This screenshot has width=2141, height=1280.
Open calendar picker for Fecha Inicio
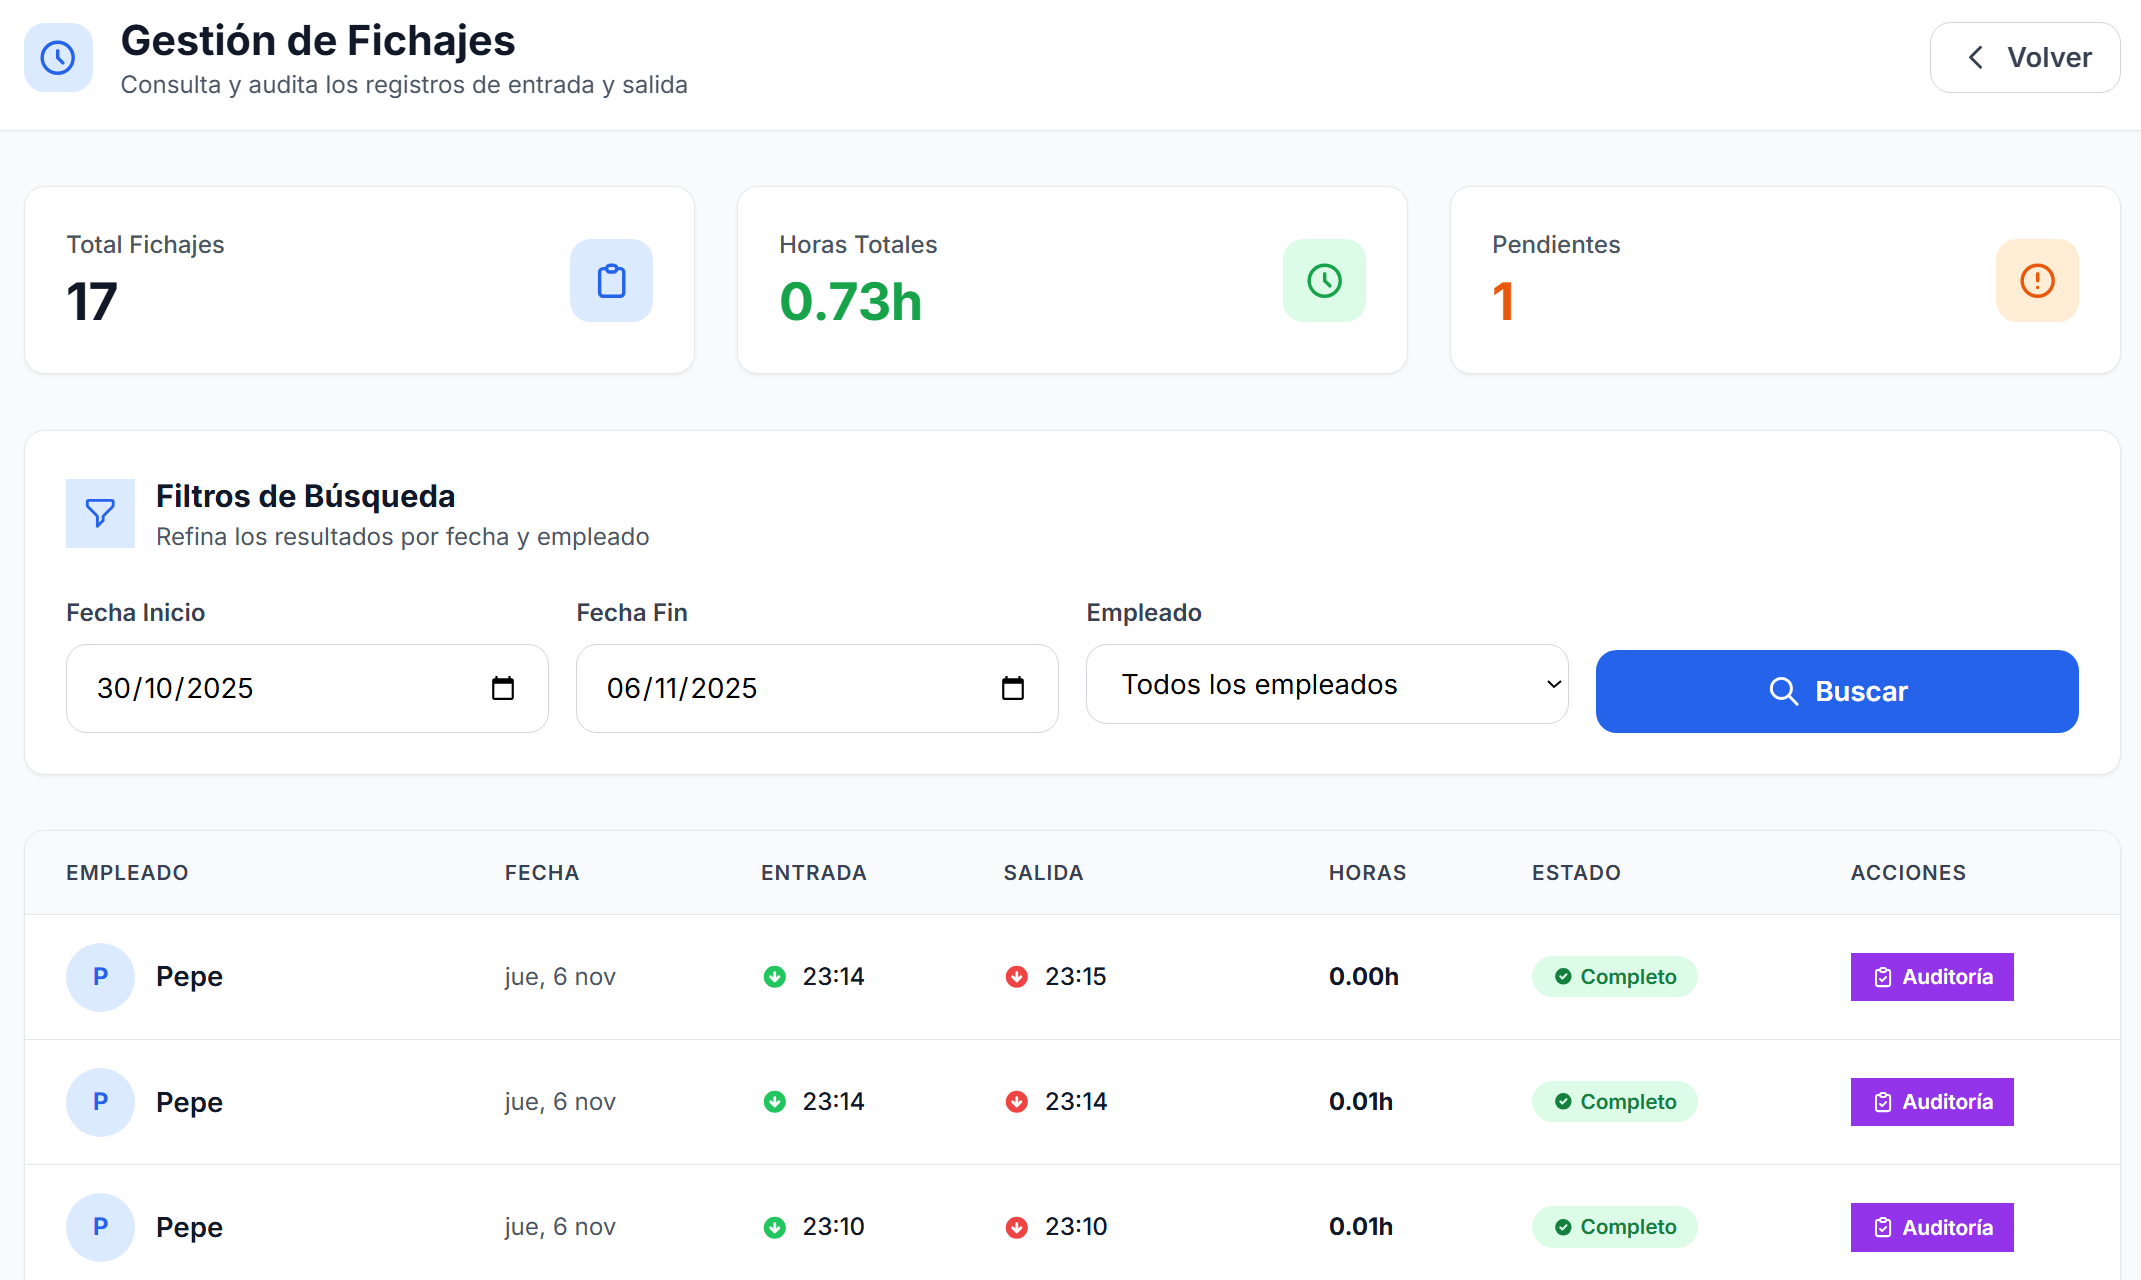pyautogui.click(x=503, y=688)
